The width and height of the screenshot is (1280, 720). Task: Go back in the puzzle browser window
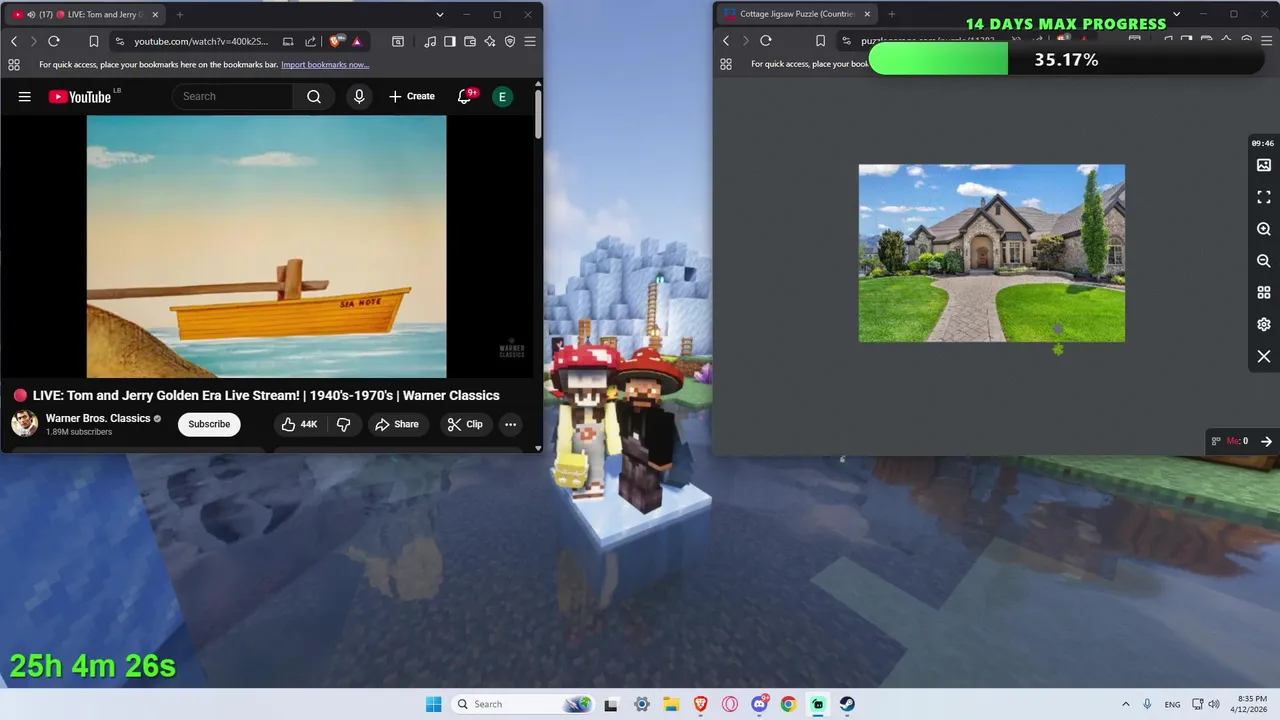coord(726,41)
